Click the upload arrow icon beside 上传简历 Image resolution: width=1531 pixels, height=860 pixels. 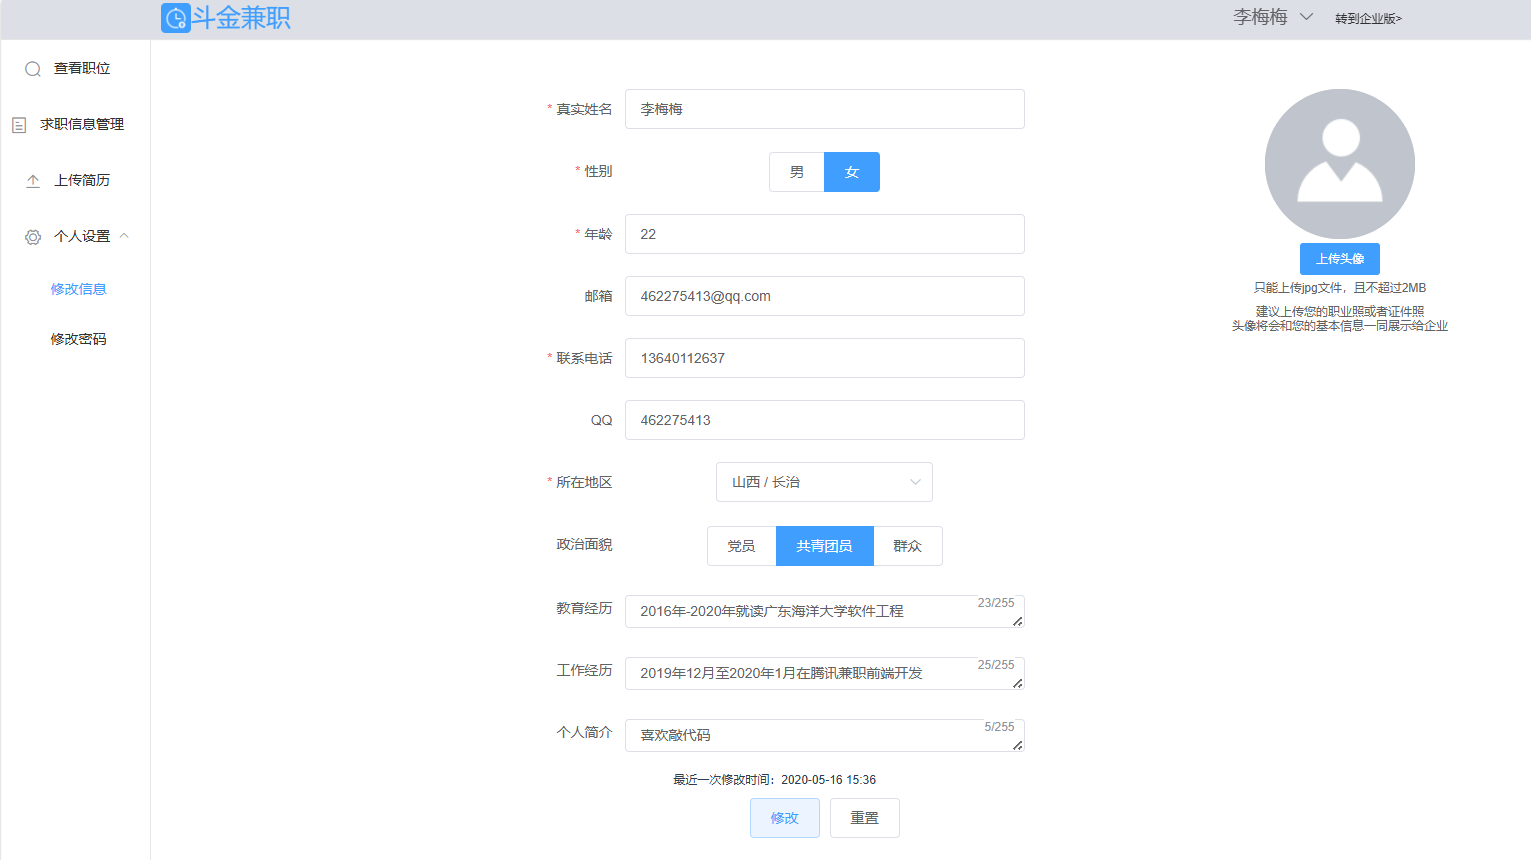(x=33, y=181)
